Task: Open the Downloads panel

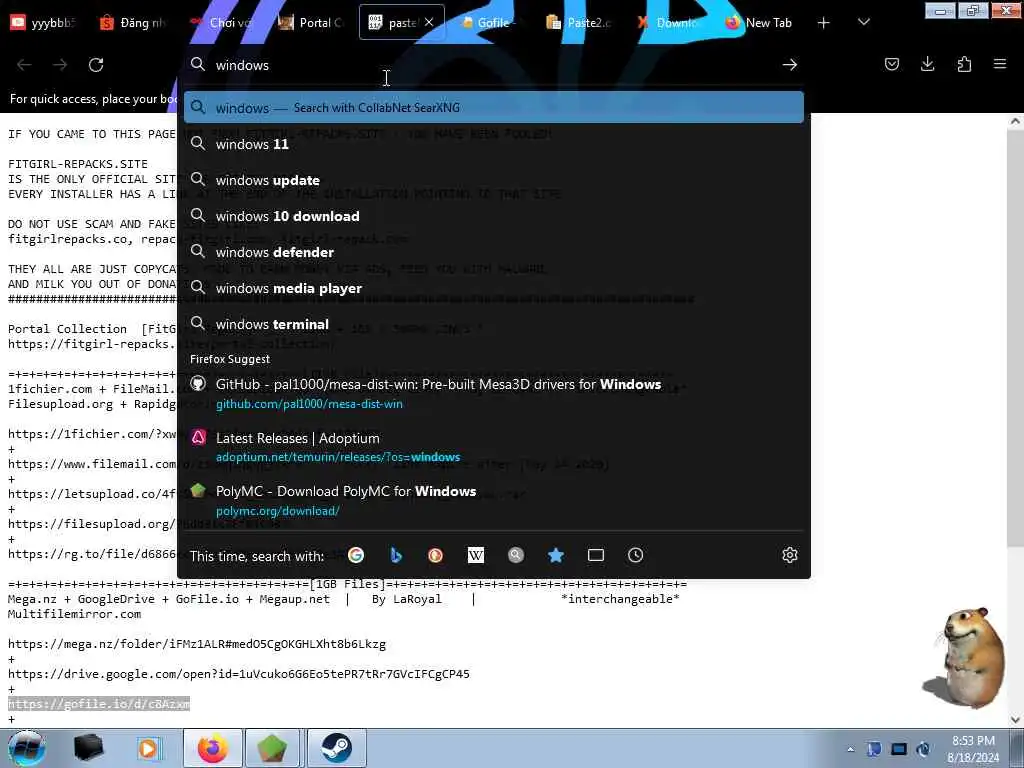Action: (x=927, y=64)
